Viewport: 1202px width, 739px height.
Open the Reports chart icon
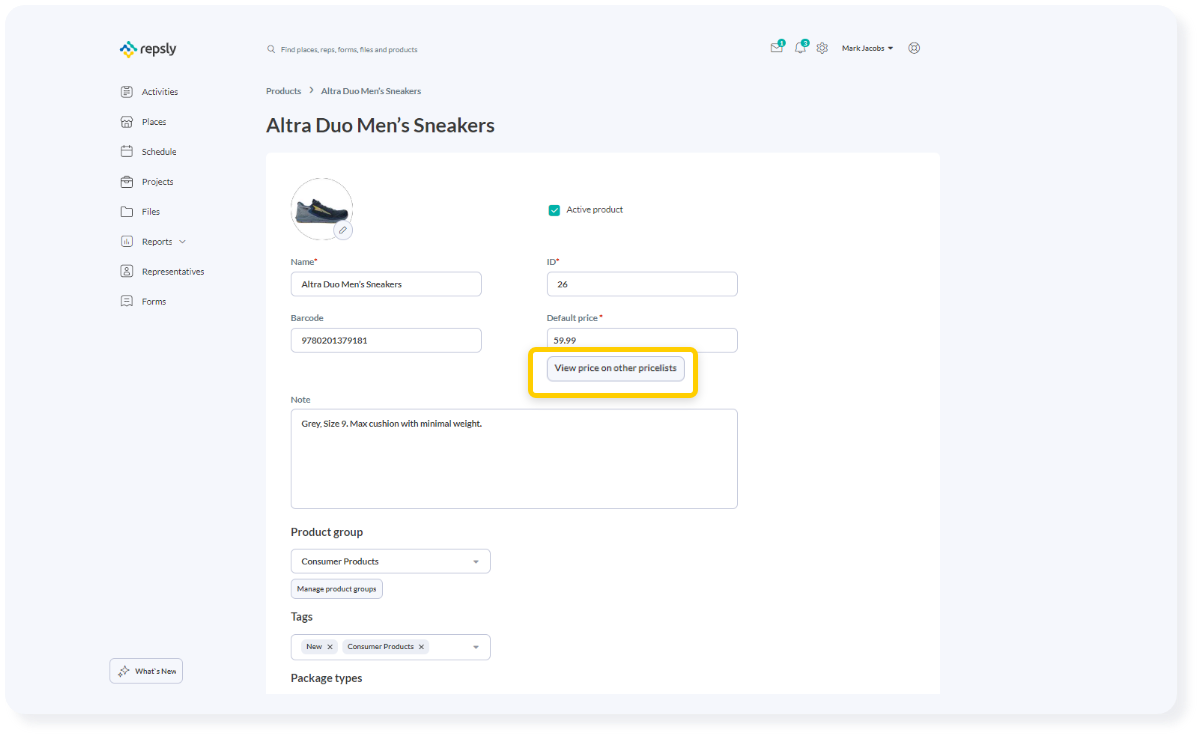[x=127, y=242]
